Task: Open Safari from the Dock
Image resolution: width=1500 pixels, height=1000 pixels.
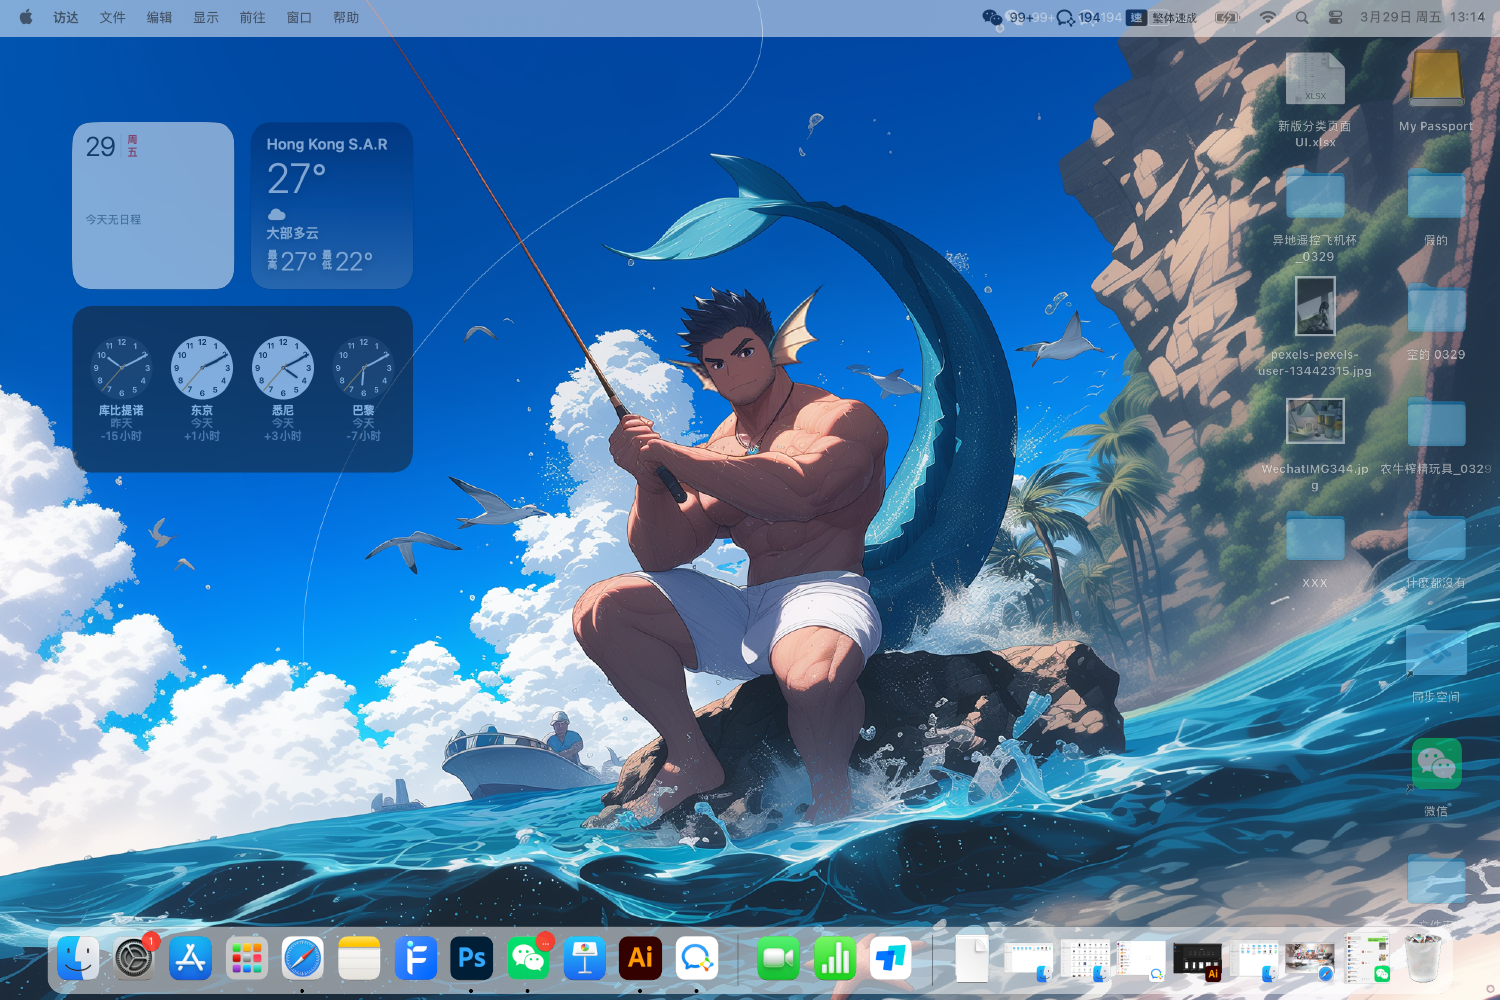Action: 302,959
